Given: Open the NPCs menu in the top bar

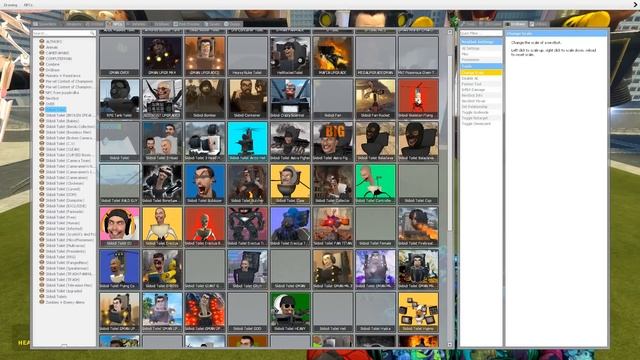Looking at the screenshot, I should [28, 5].
